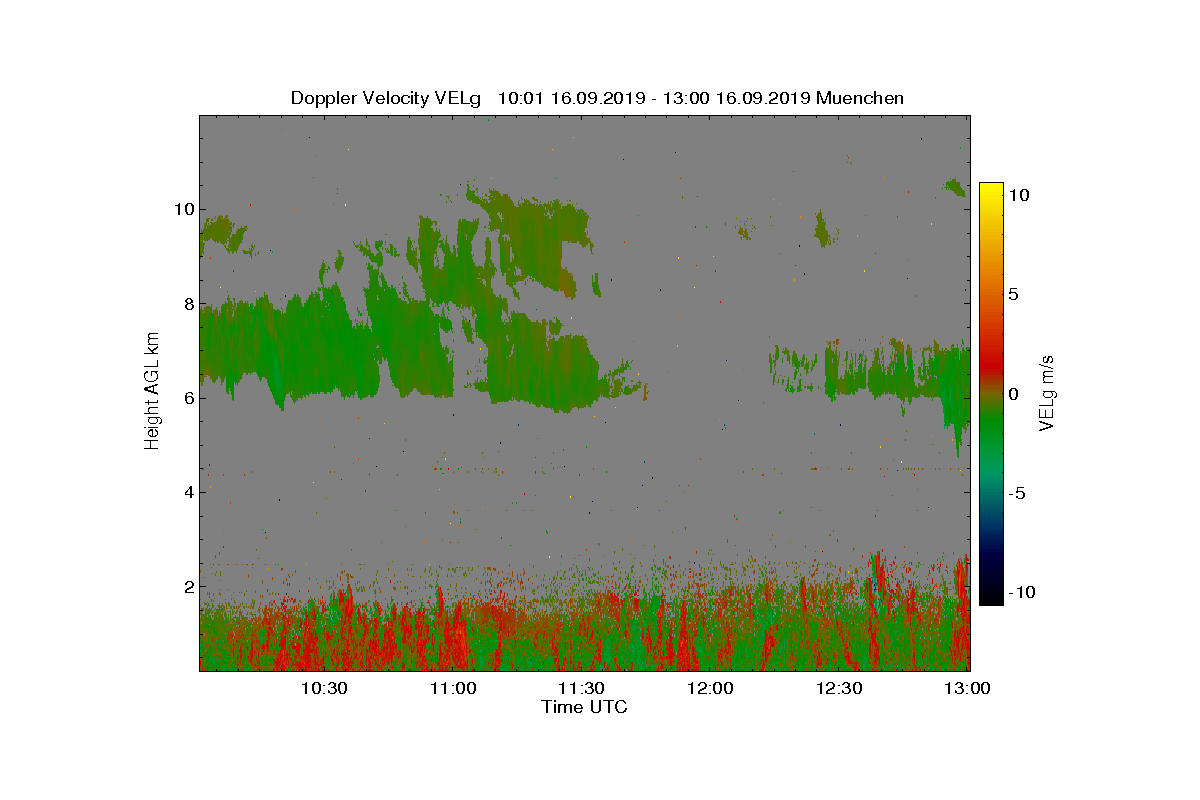This screenshot has height=800, width=1200.
Task: Click the date range '10:01 16.09.2019 - 13:00 16.09.2019 Muenchen'
Action: pyautogui.click(x=700, y=98)
